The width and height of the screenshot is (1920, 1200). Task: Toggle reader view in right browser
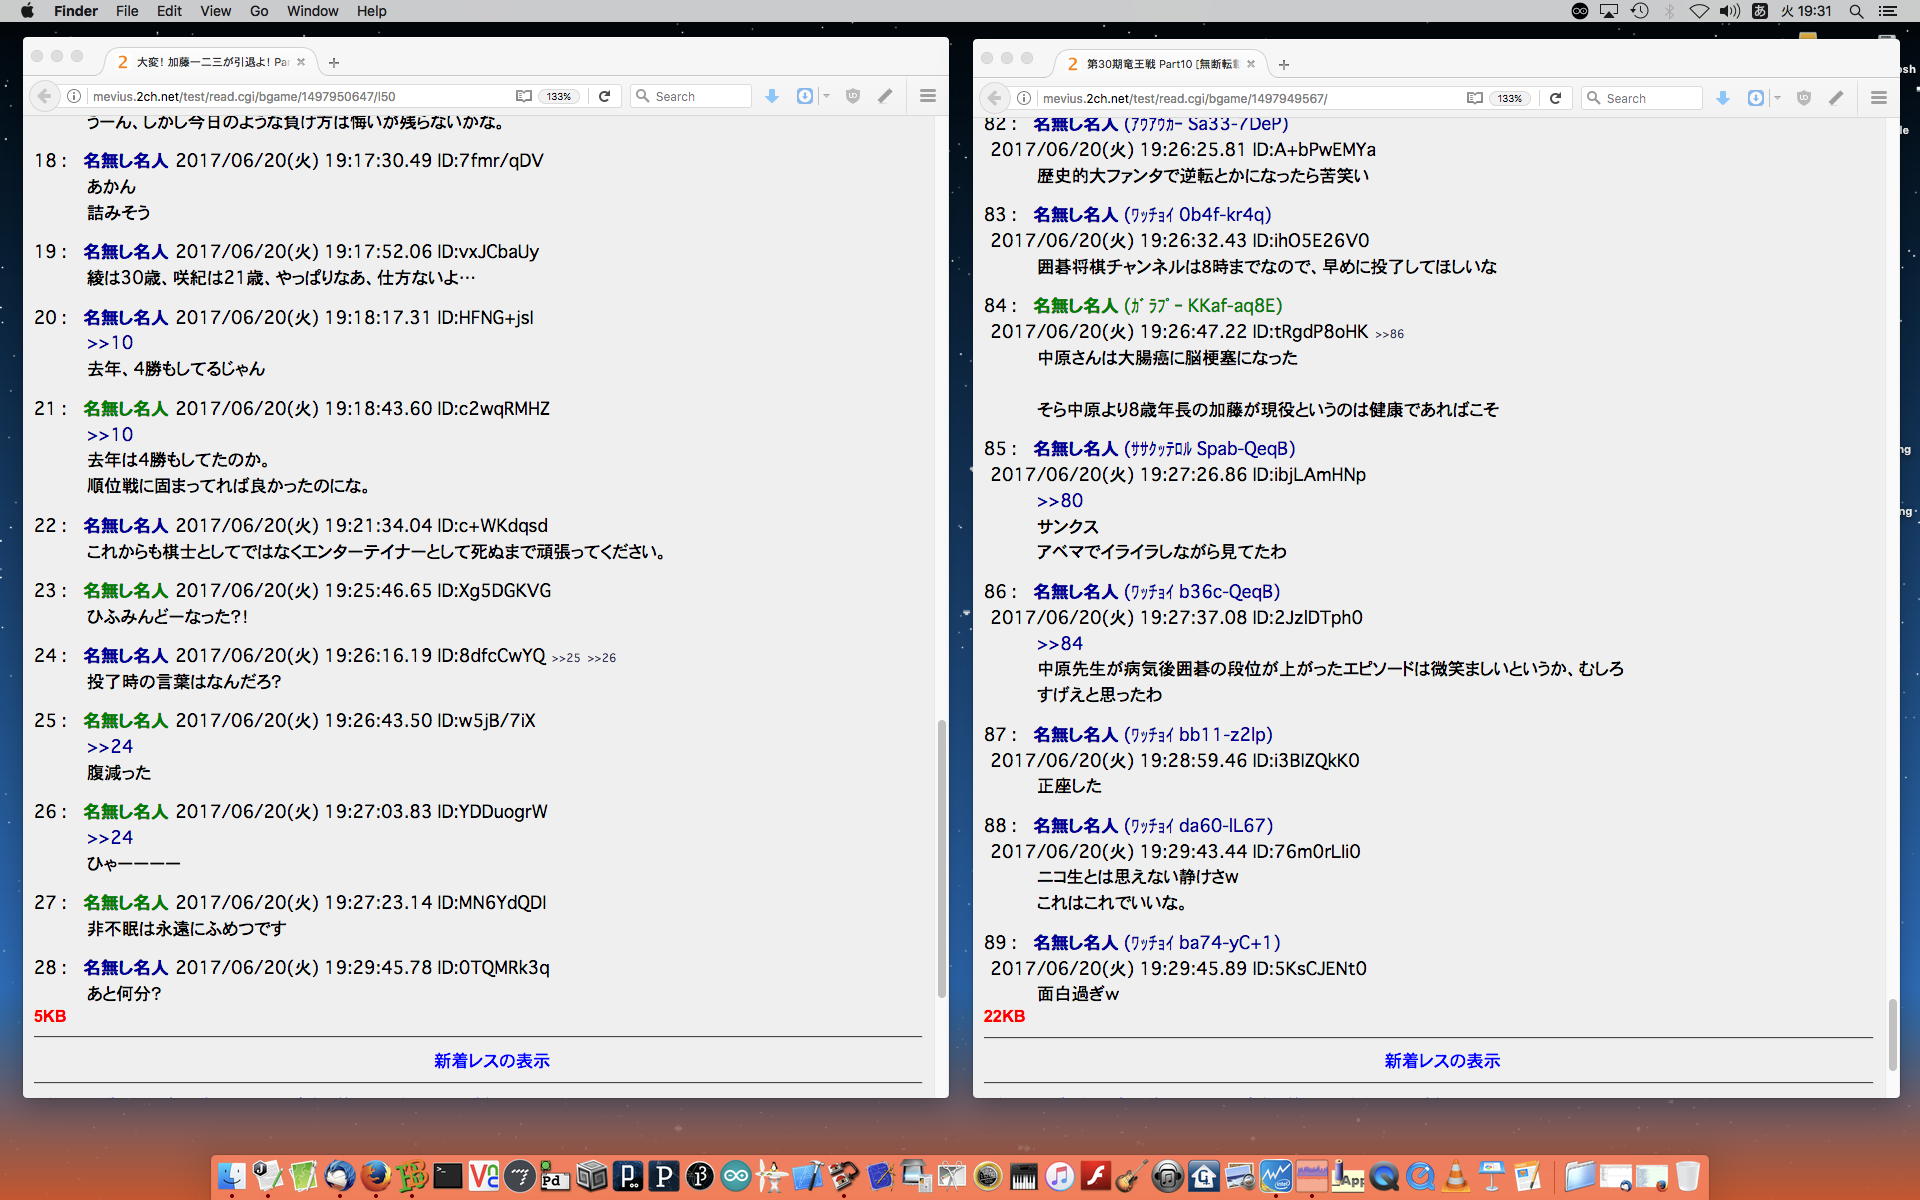1474,98
